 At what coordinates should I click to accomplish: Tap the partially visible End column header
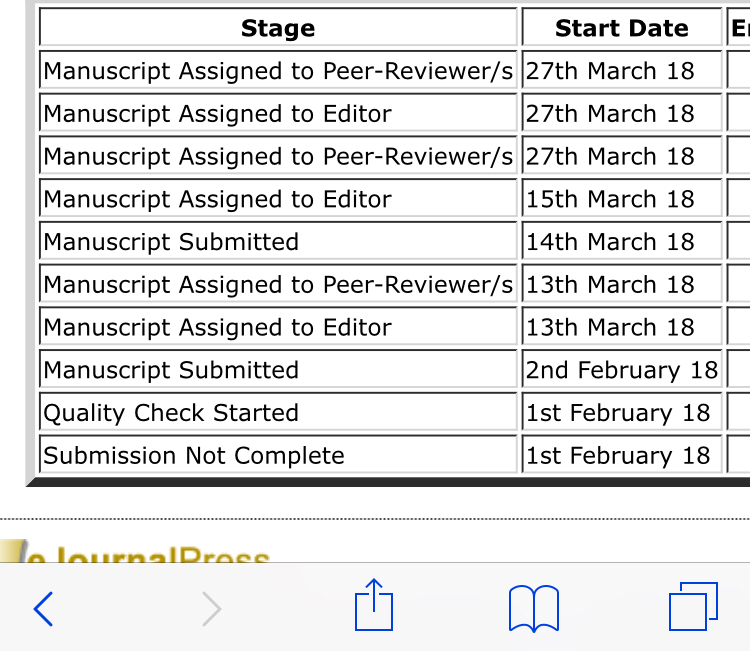pyautogui.click(x=740, y=28)
